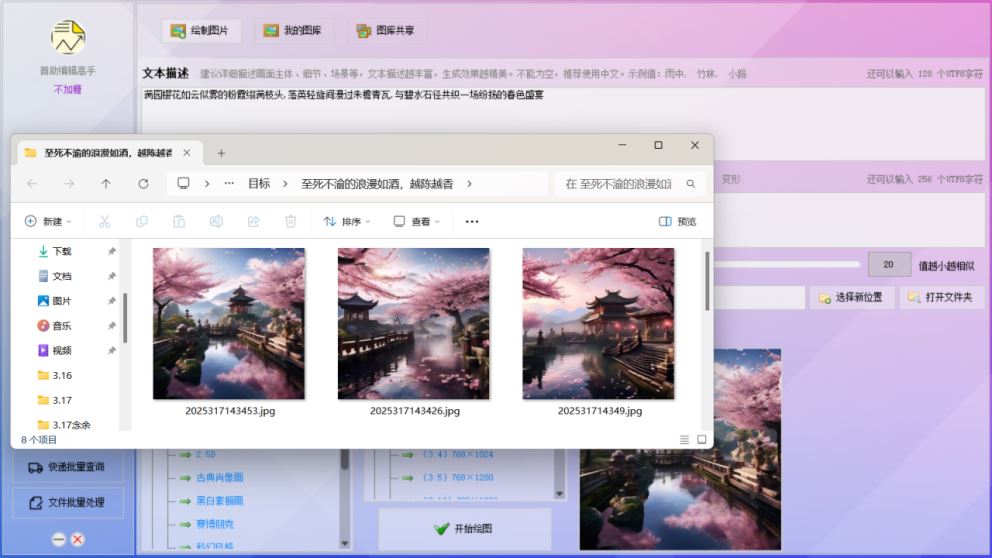The height and width of the screenshot is (558, 992).
Task: Click the Rename icon in Explorer toolbar
Action: click(x=216, y=221)
